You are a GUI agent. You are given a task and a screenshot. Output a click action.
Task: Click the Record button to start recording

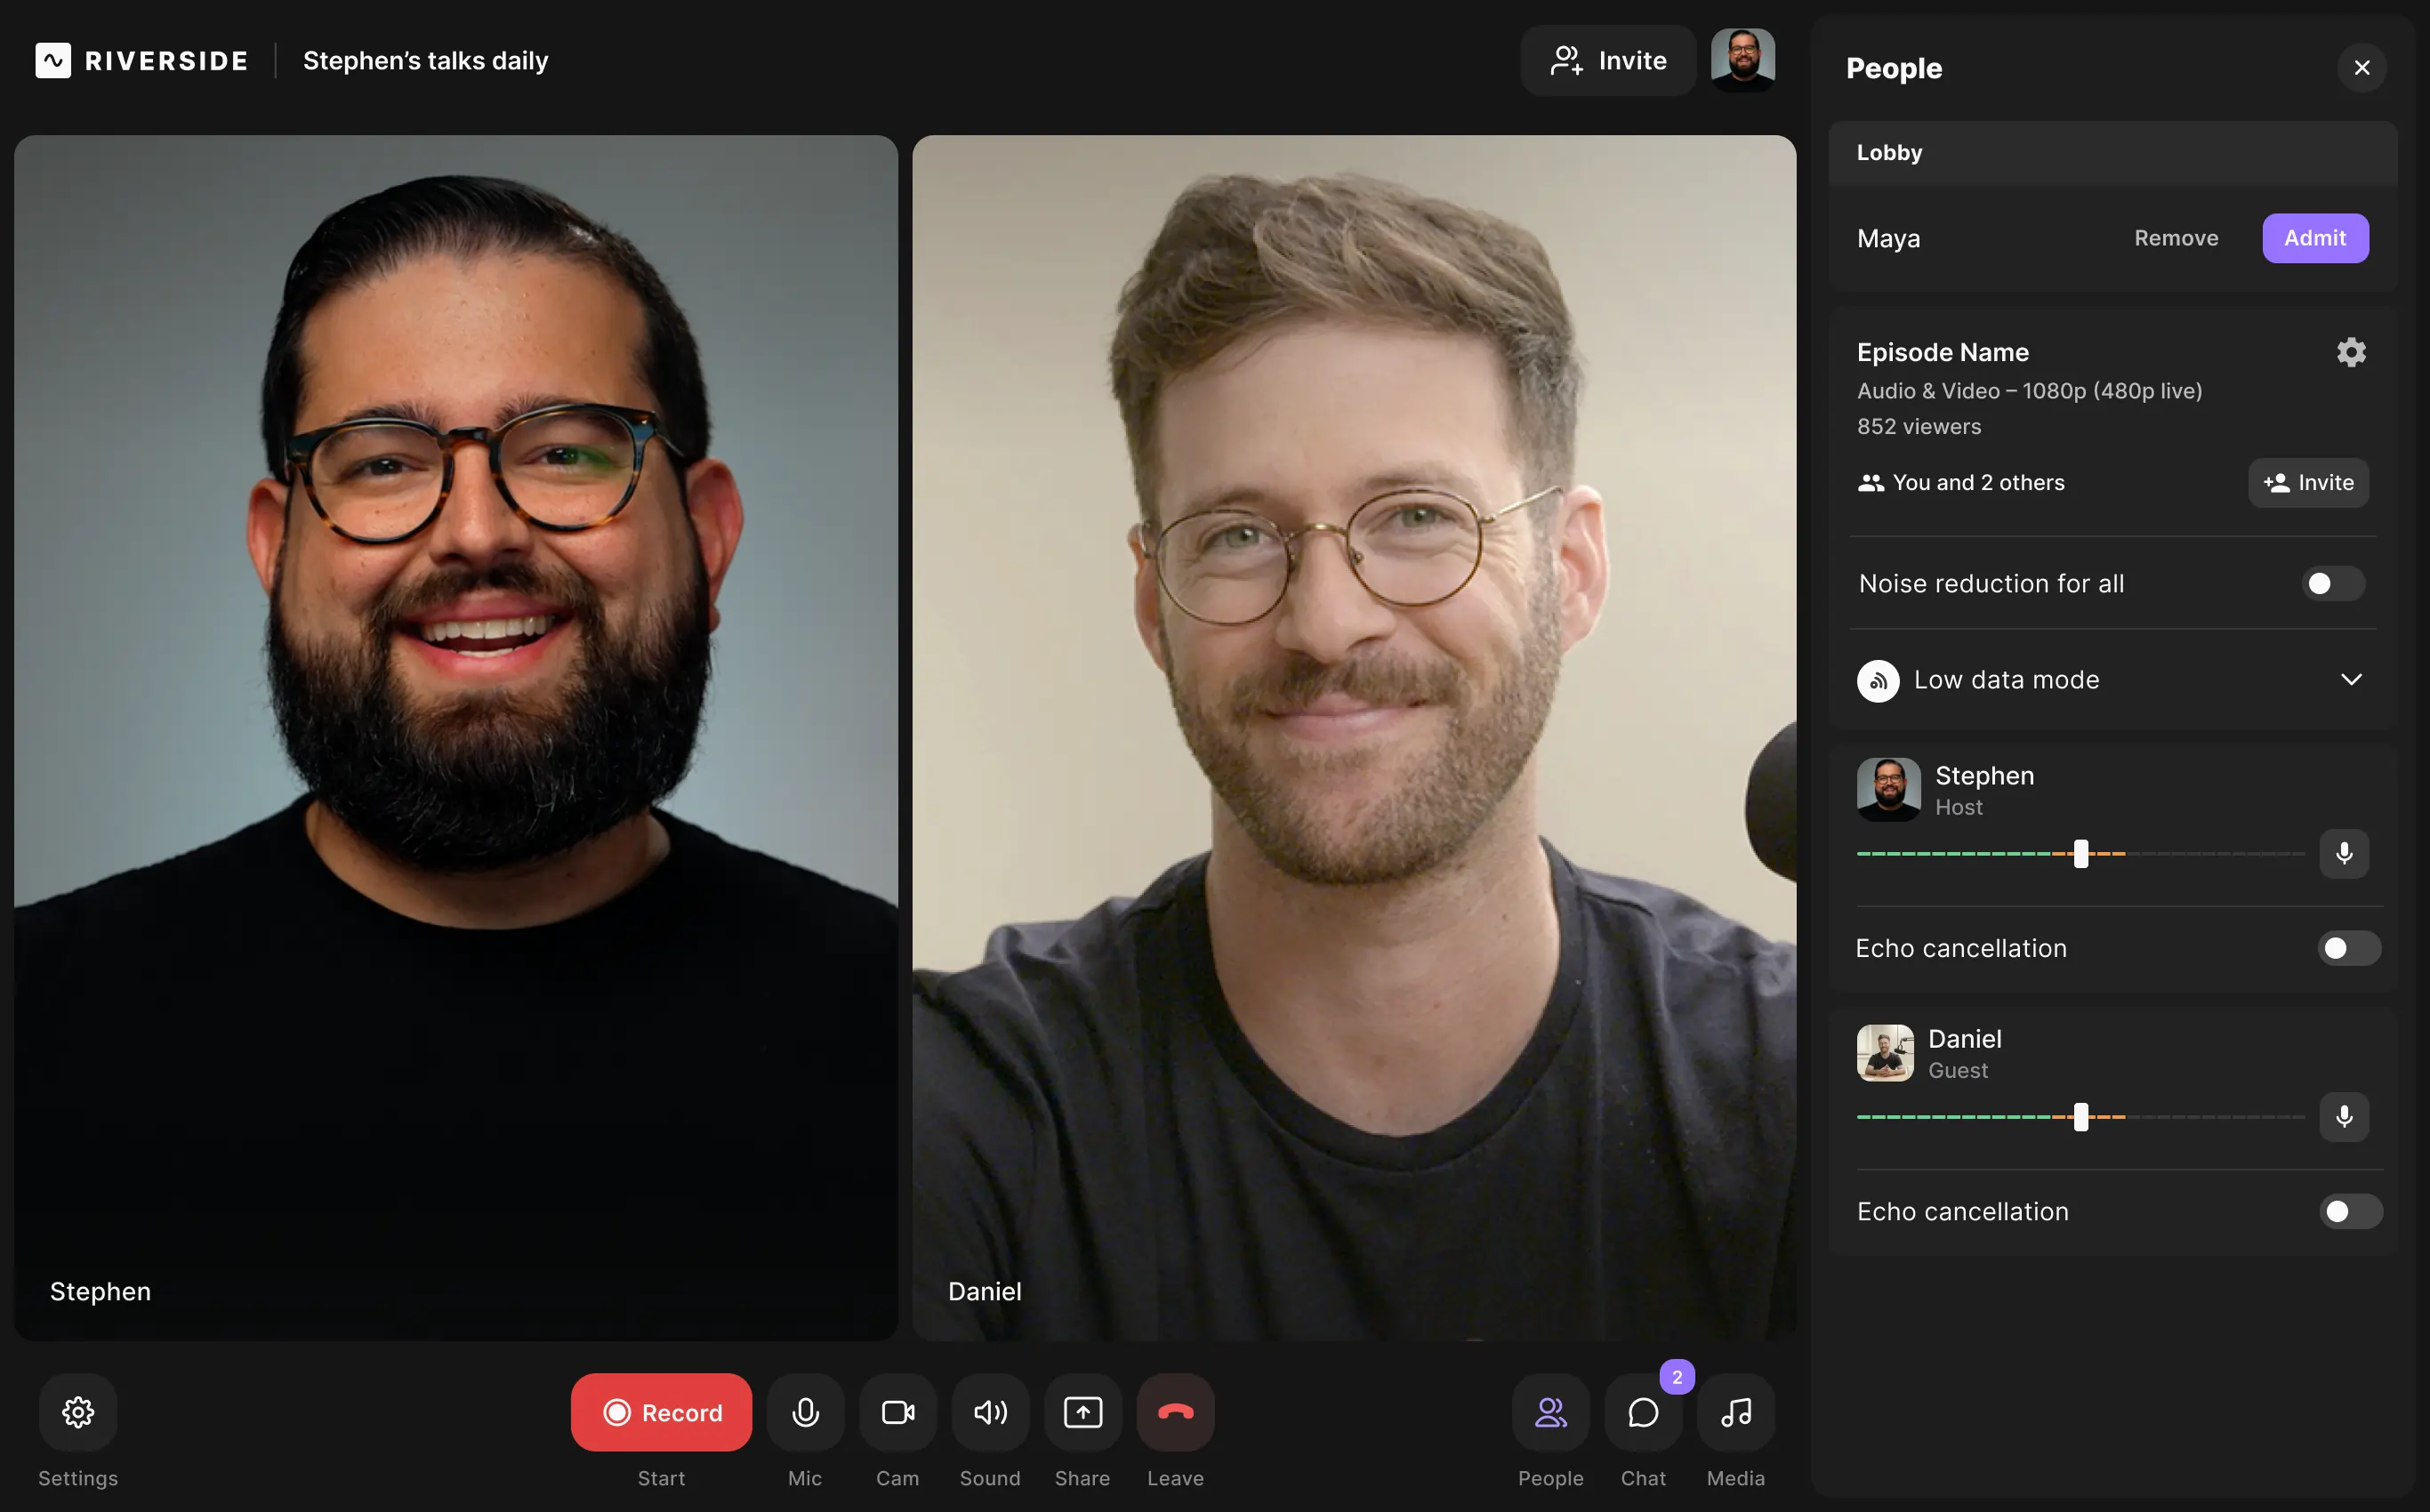pos(660,1411)
